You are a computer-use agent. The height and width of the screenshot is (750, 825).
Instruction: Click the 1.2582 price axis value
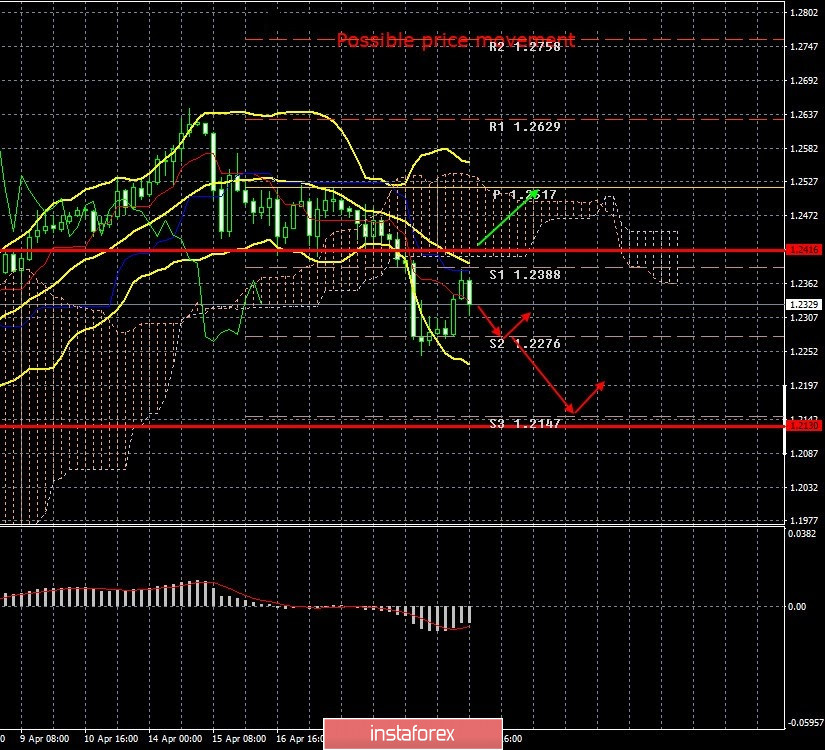pyautogui.click(x=804, y=148)
